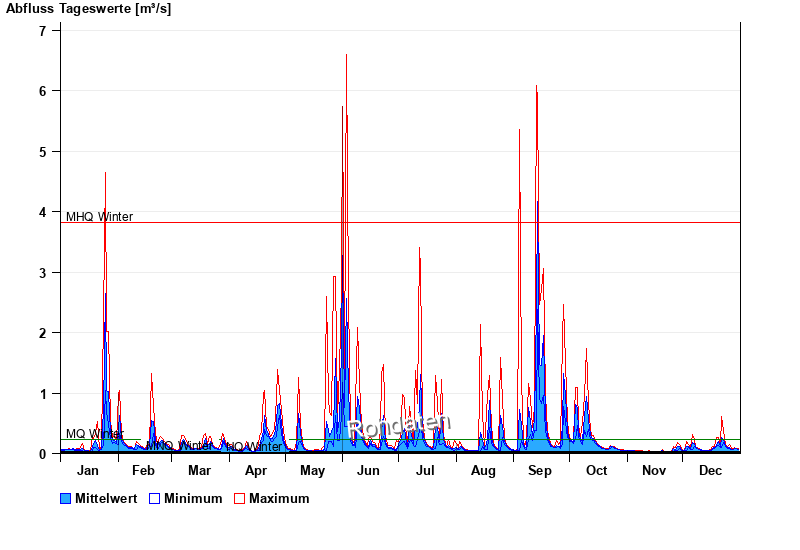The image size is (800, 550).
Task: Select the Apr month axis label
Action: click(256, 470)
